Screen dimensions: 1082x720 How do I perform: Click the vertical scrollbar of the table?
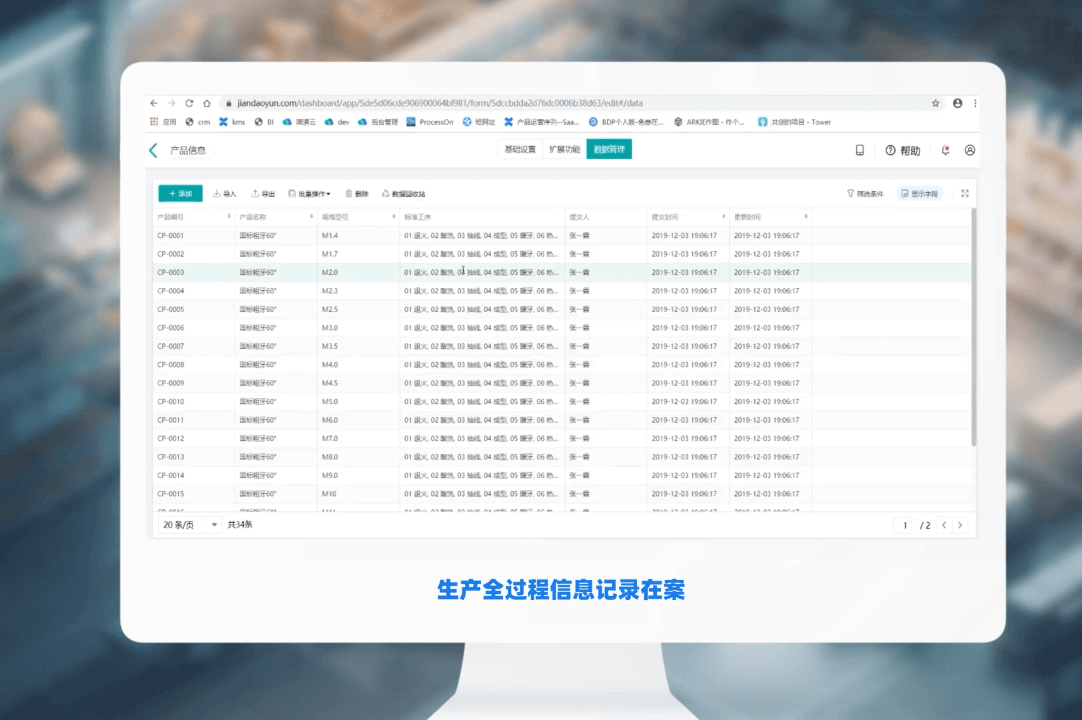click(974, 330)
